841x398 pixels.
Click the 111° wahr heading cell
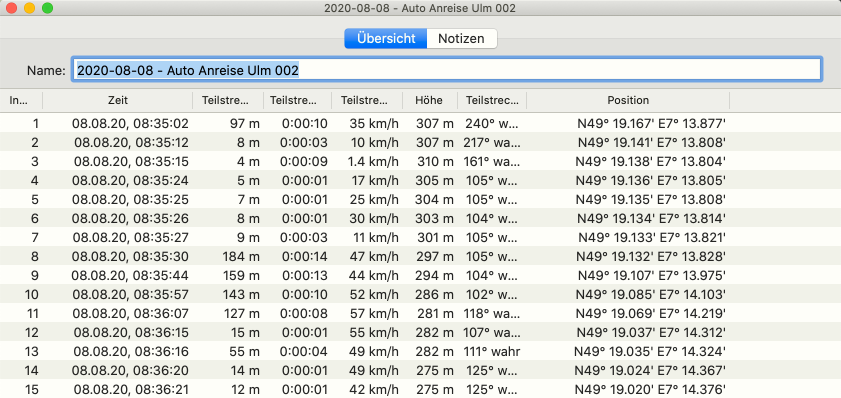491,351
